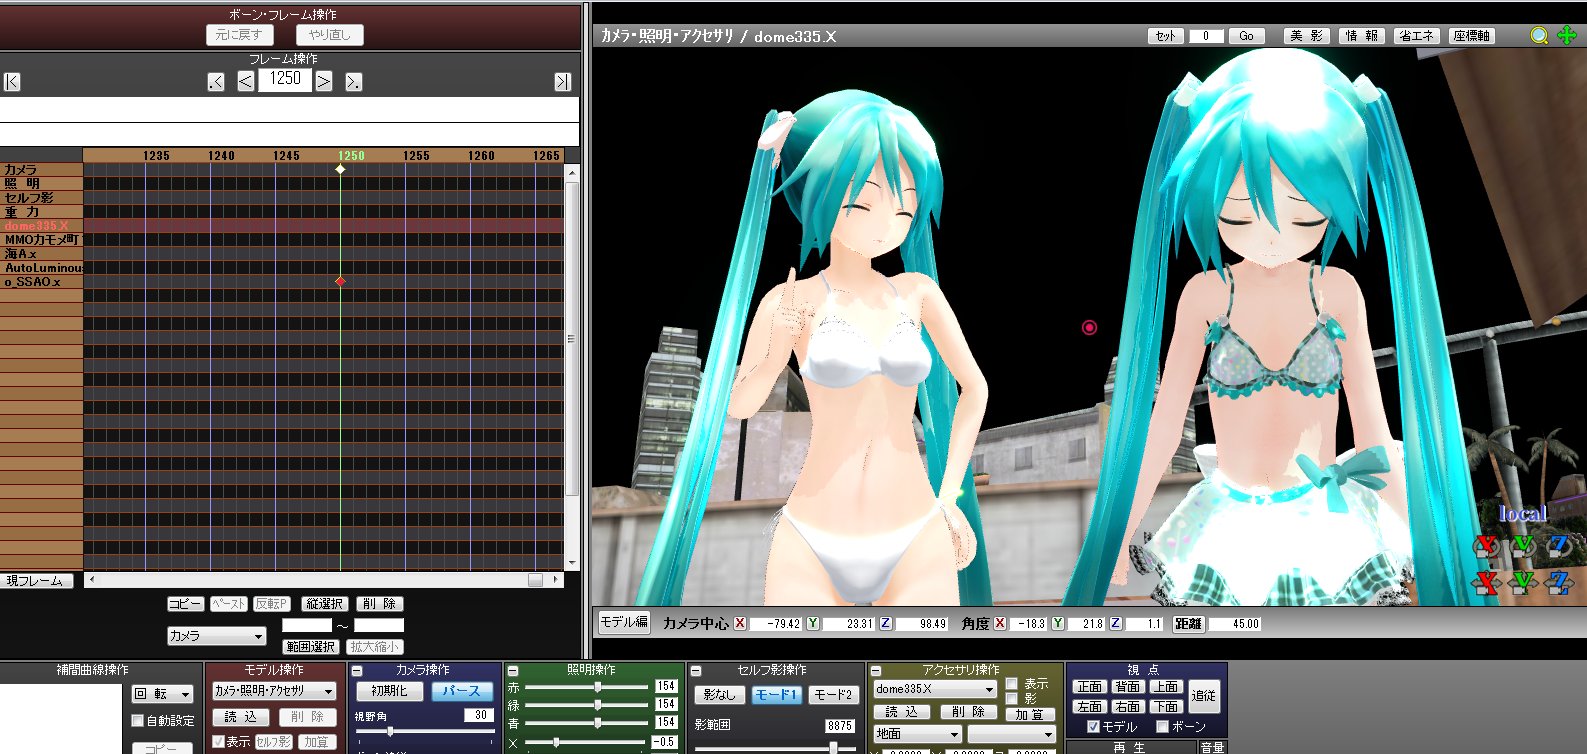Open the empty bone dropdown beside 地面

pyautogui.click(x=1012, y=734)
